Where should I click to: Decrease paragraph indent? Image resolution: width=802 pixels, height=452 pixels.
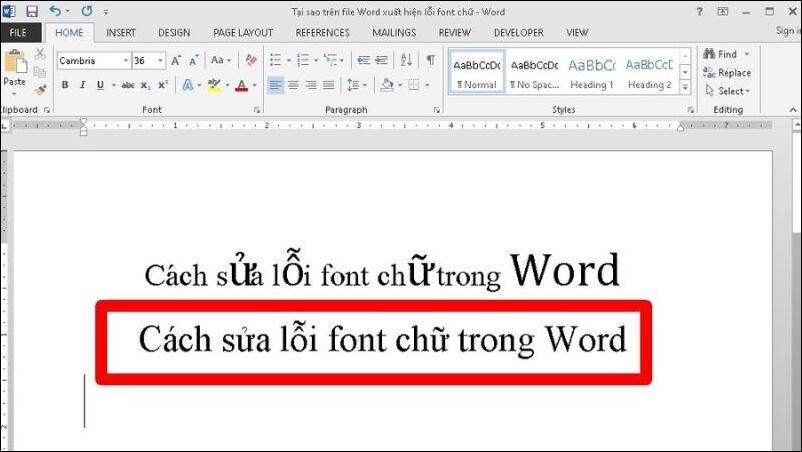[364, 60]
